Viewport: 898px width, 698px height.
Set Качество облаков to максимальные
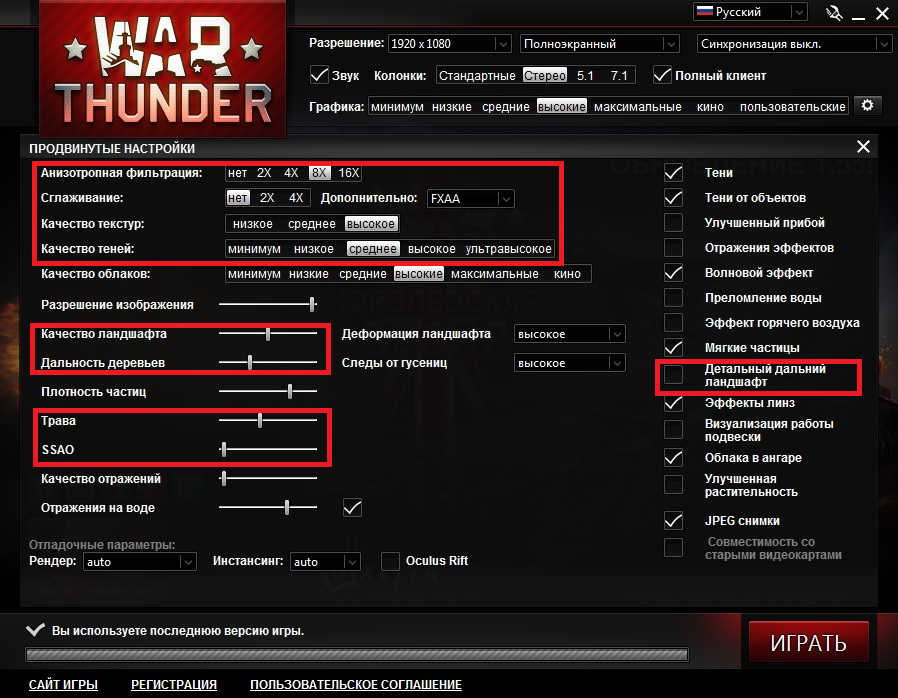pos(495,274)
